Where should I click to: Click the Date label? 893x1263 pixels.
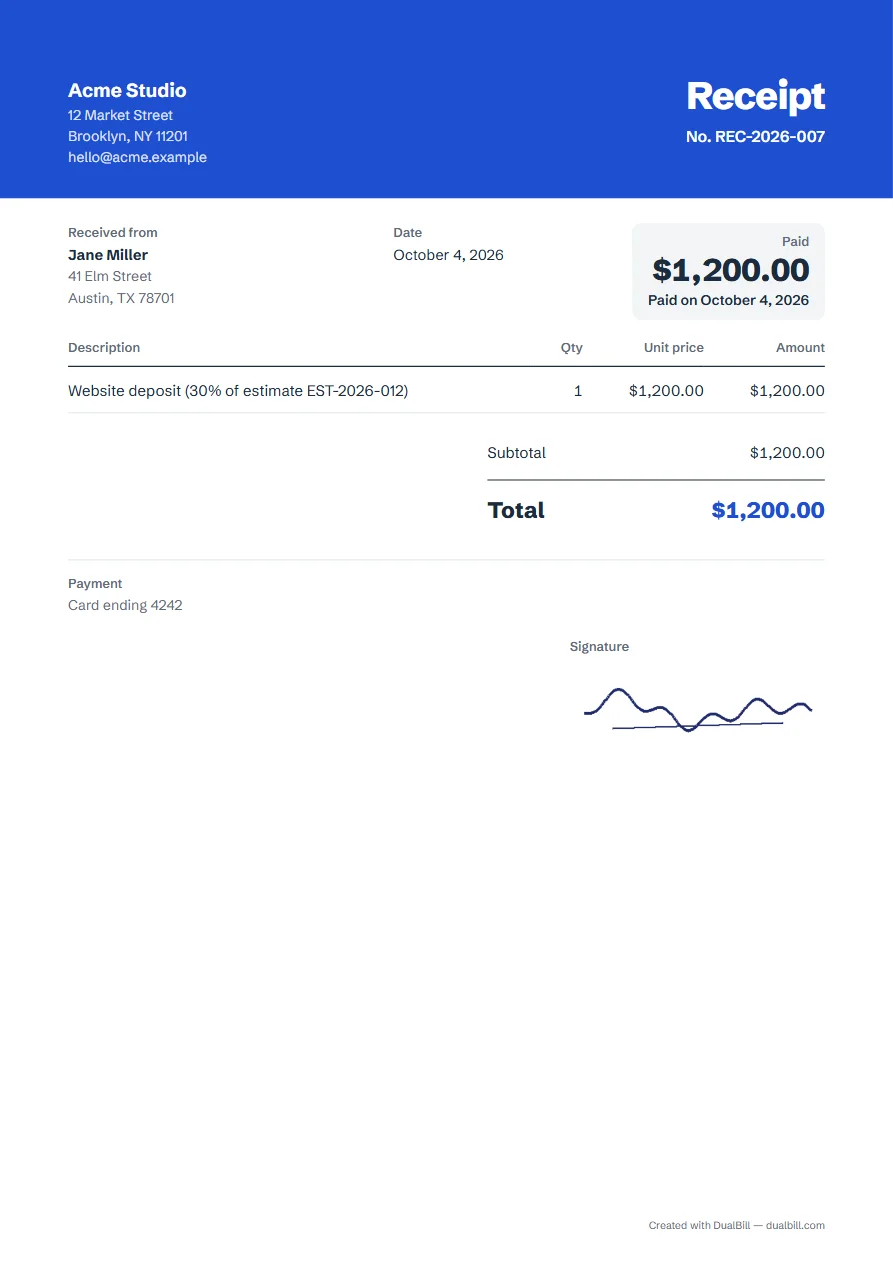[x=408, y=233]
